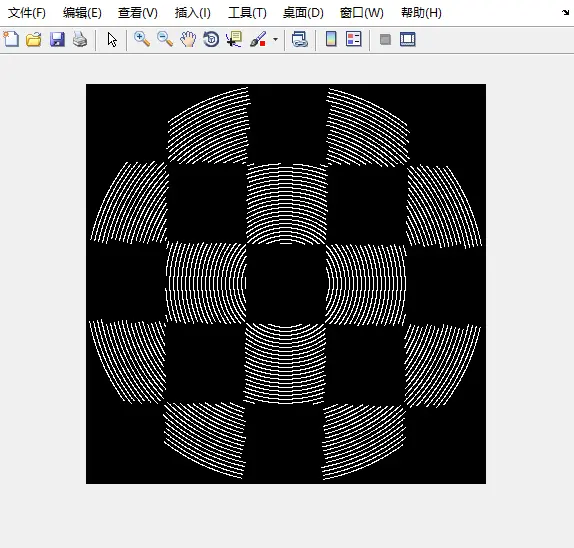Viewport: 574px width, 548px height.
Task: Activate the Zoom Out magnifier
Action: 165,39
